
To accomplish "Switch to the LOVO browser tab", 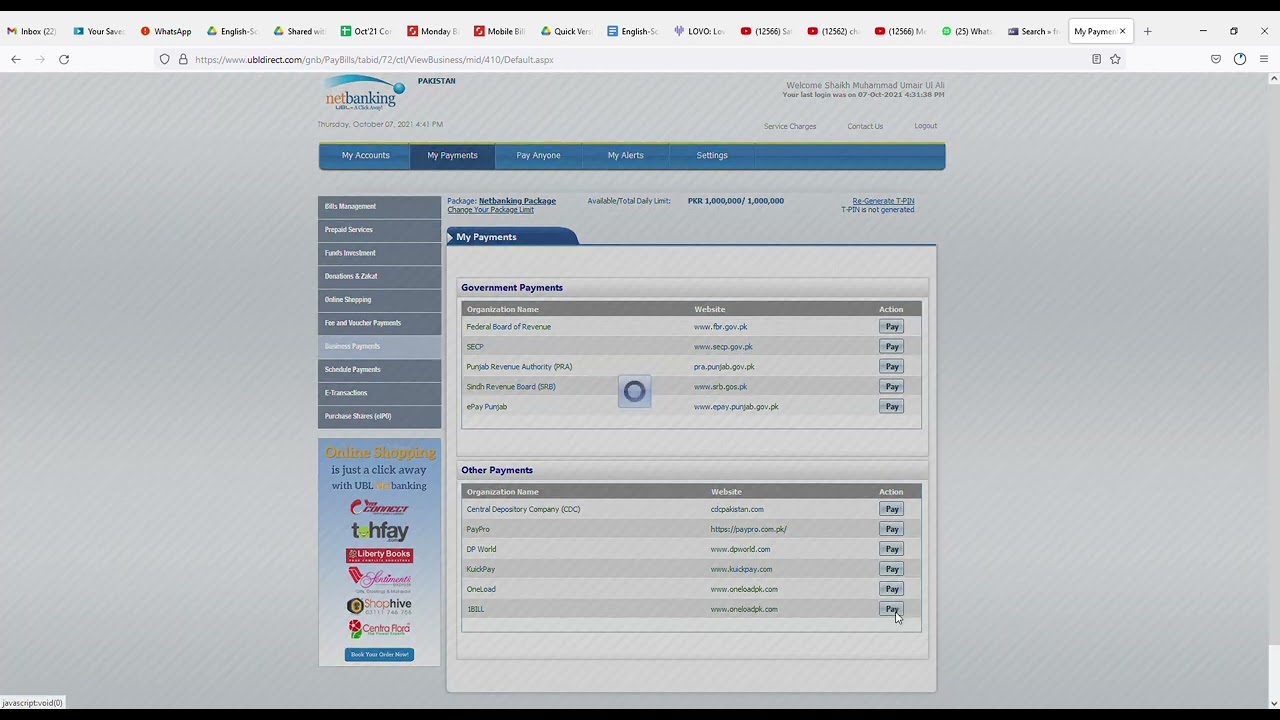I will 700,31.
